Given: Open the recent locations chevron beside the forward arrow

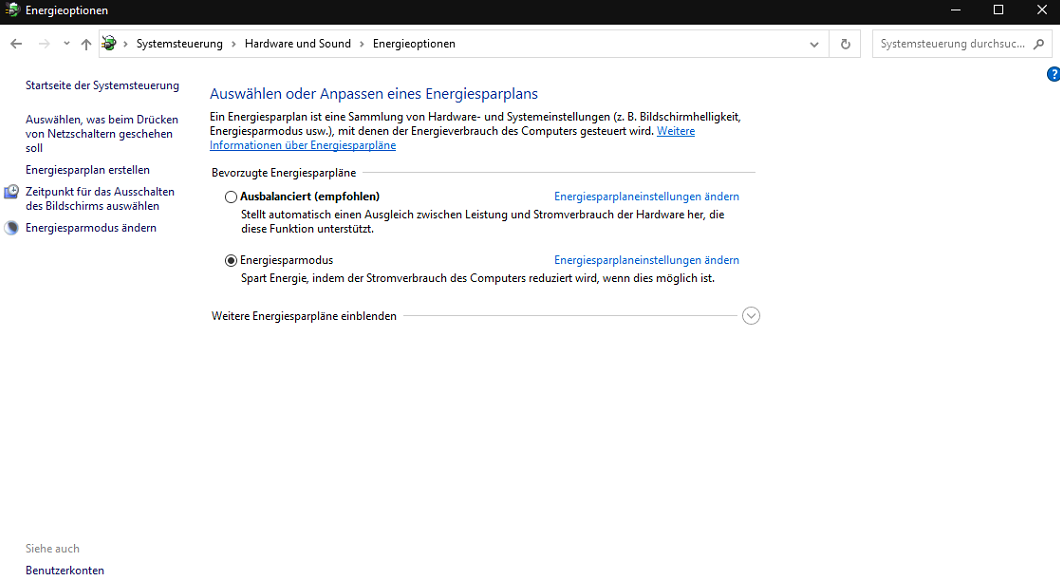Looking at the screenshot, I should pos(66,44).
